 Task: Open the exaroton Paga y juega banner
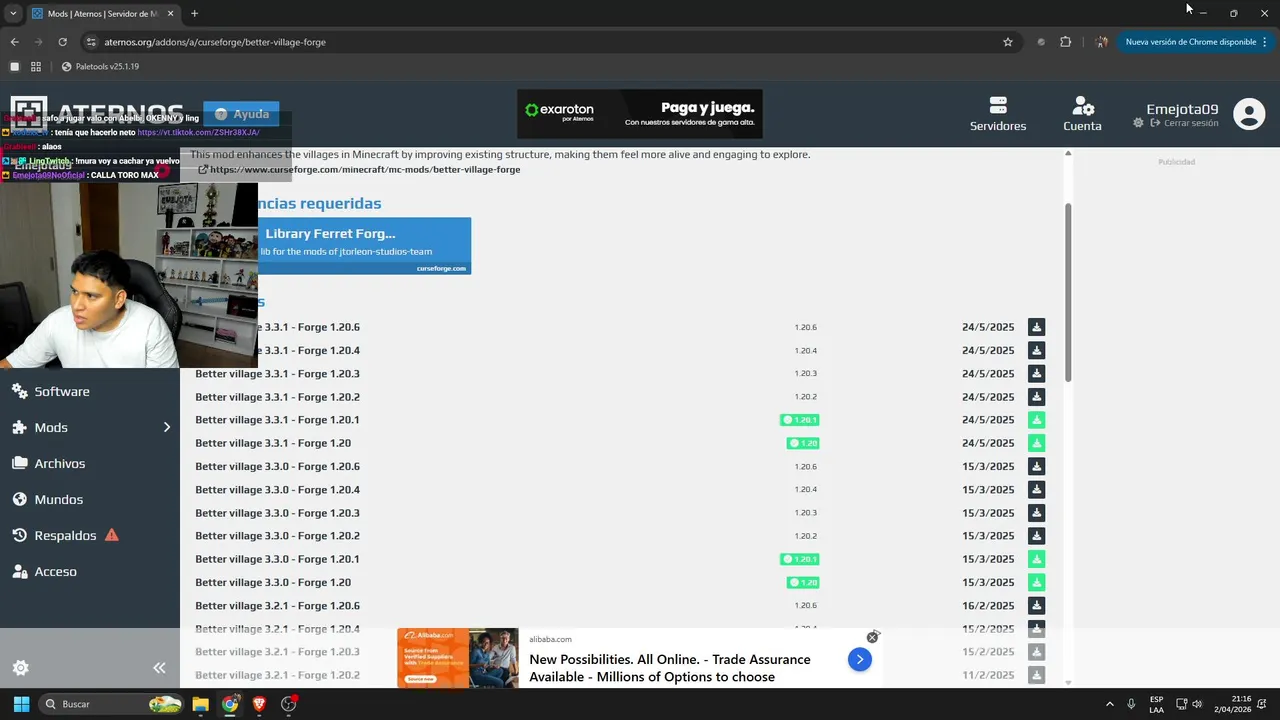pyautogui.click(x=640, y=114)
